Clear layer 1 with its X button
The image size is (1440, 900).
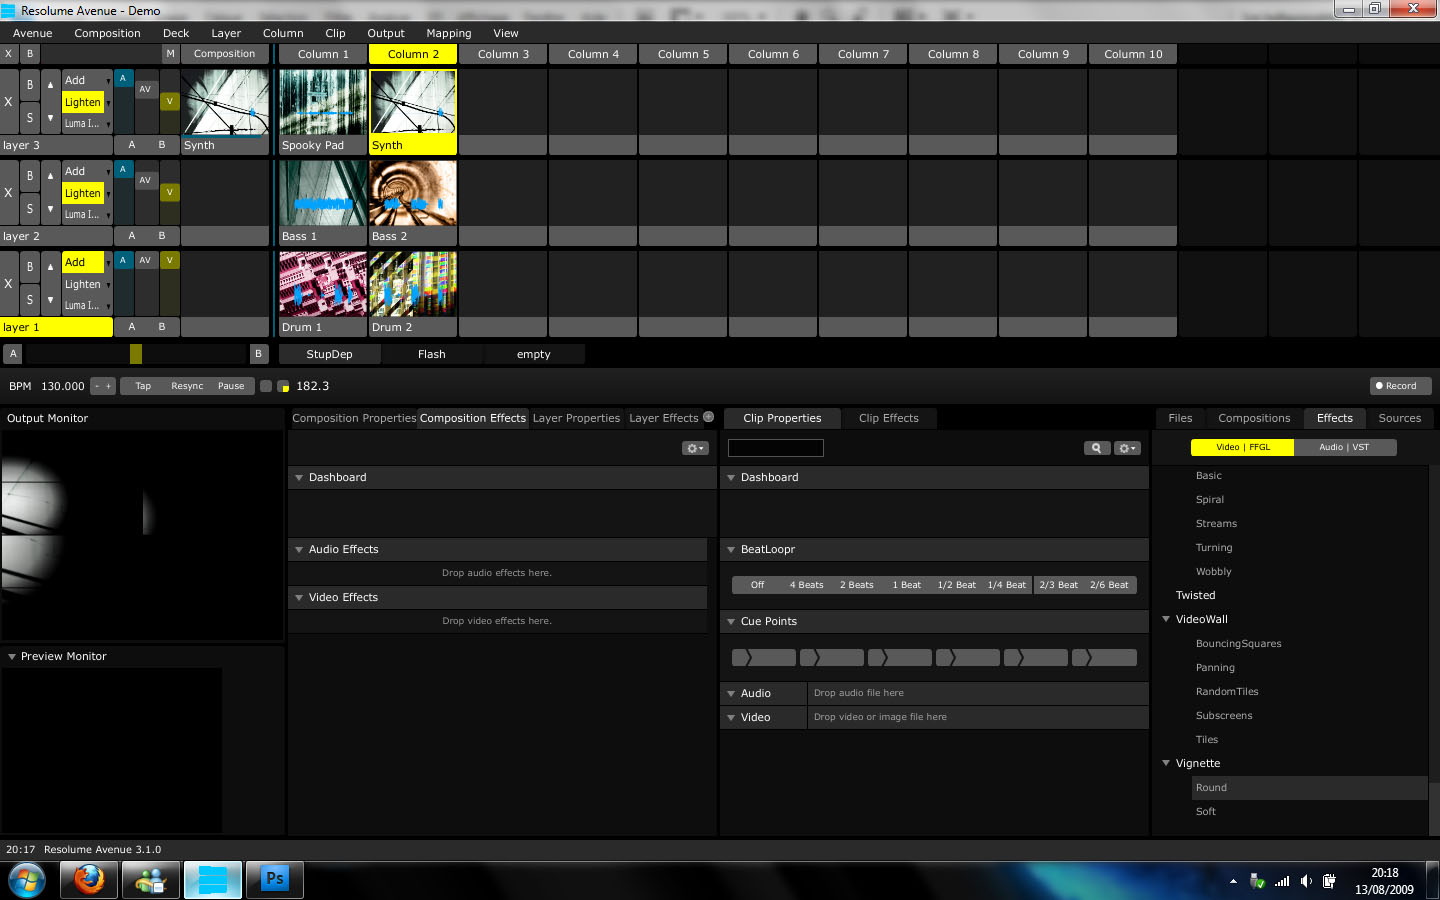point(9,284)
